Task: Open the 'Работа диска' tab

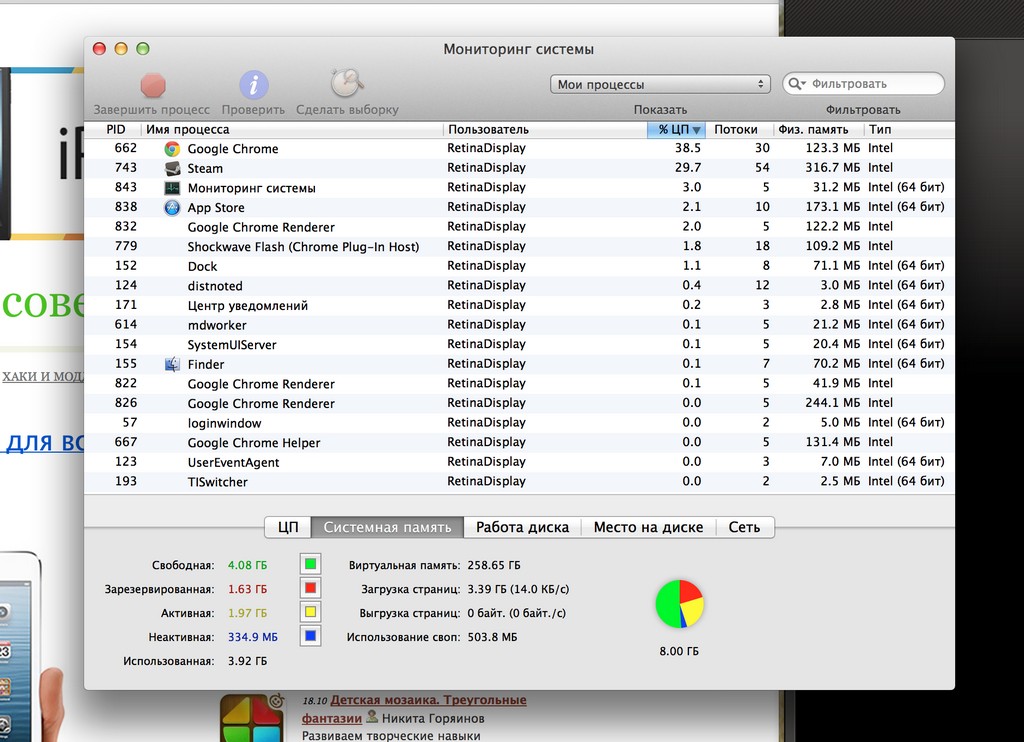Action: (x=522, y=527)
